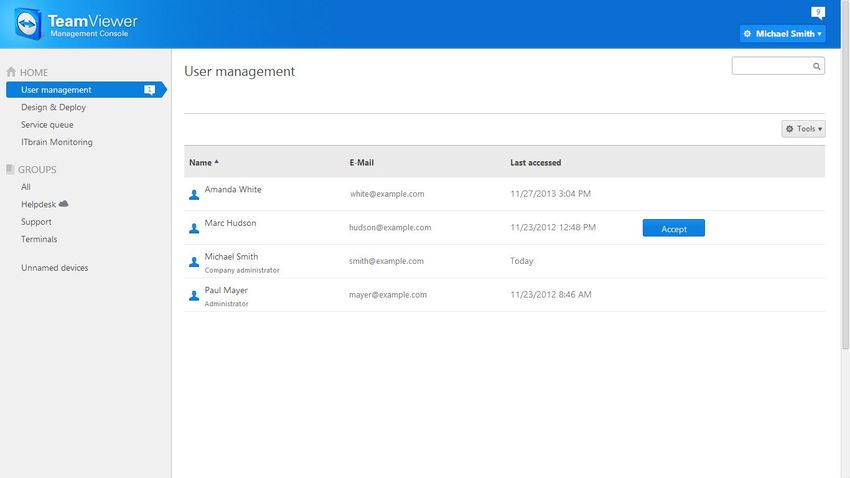Open Unnamed devices
The width and height of the screenshot is (850, 478).
click(54, 268)
